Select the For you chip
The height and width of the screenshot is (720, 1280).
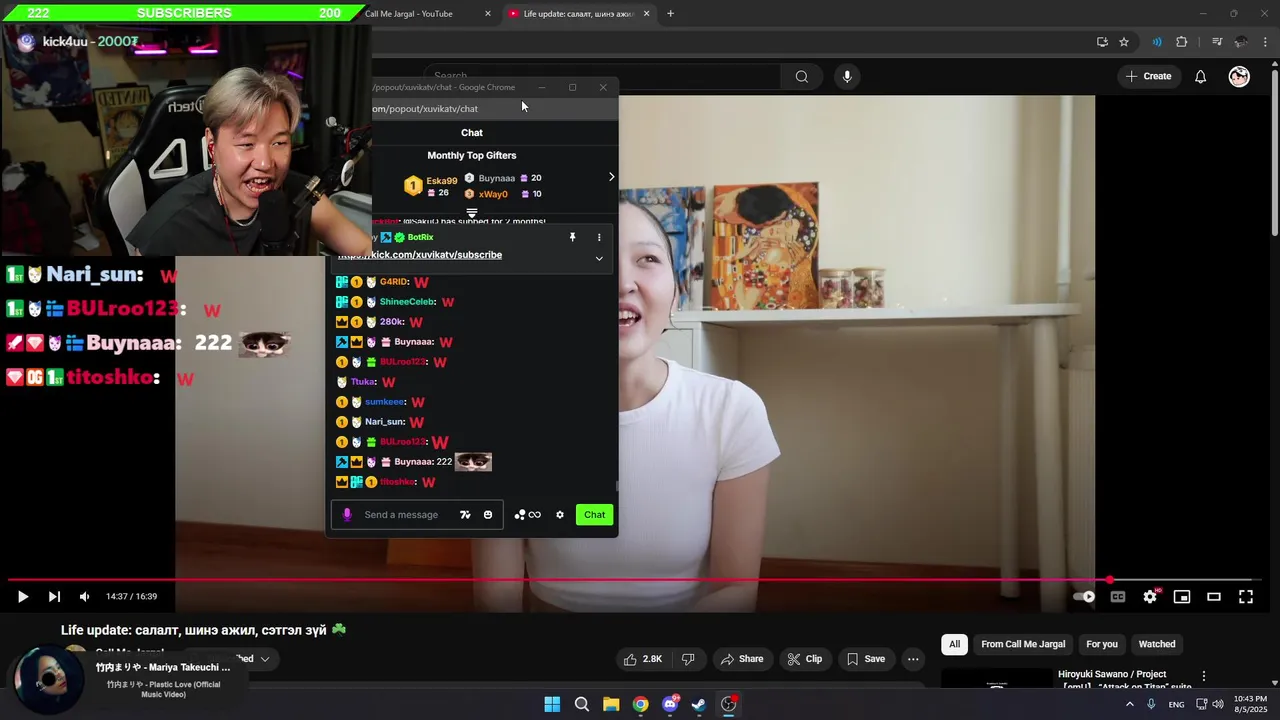1102,644
